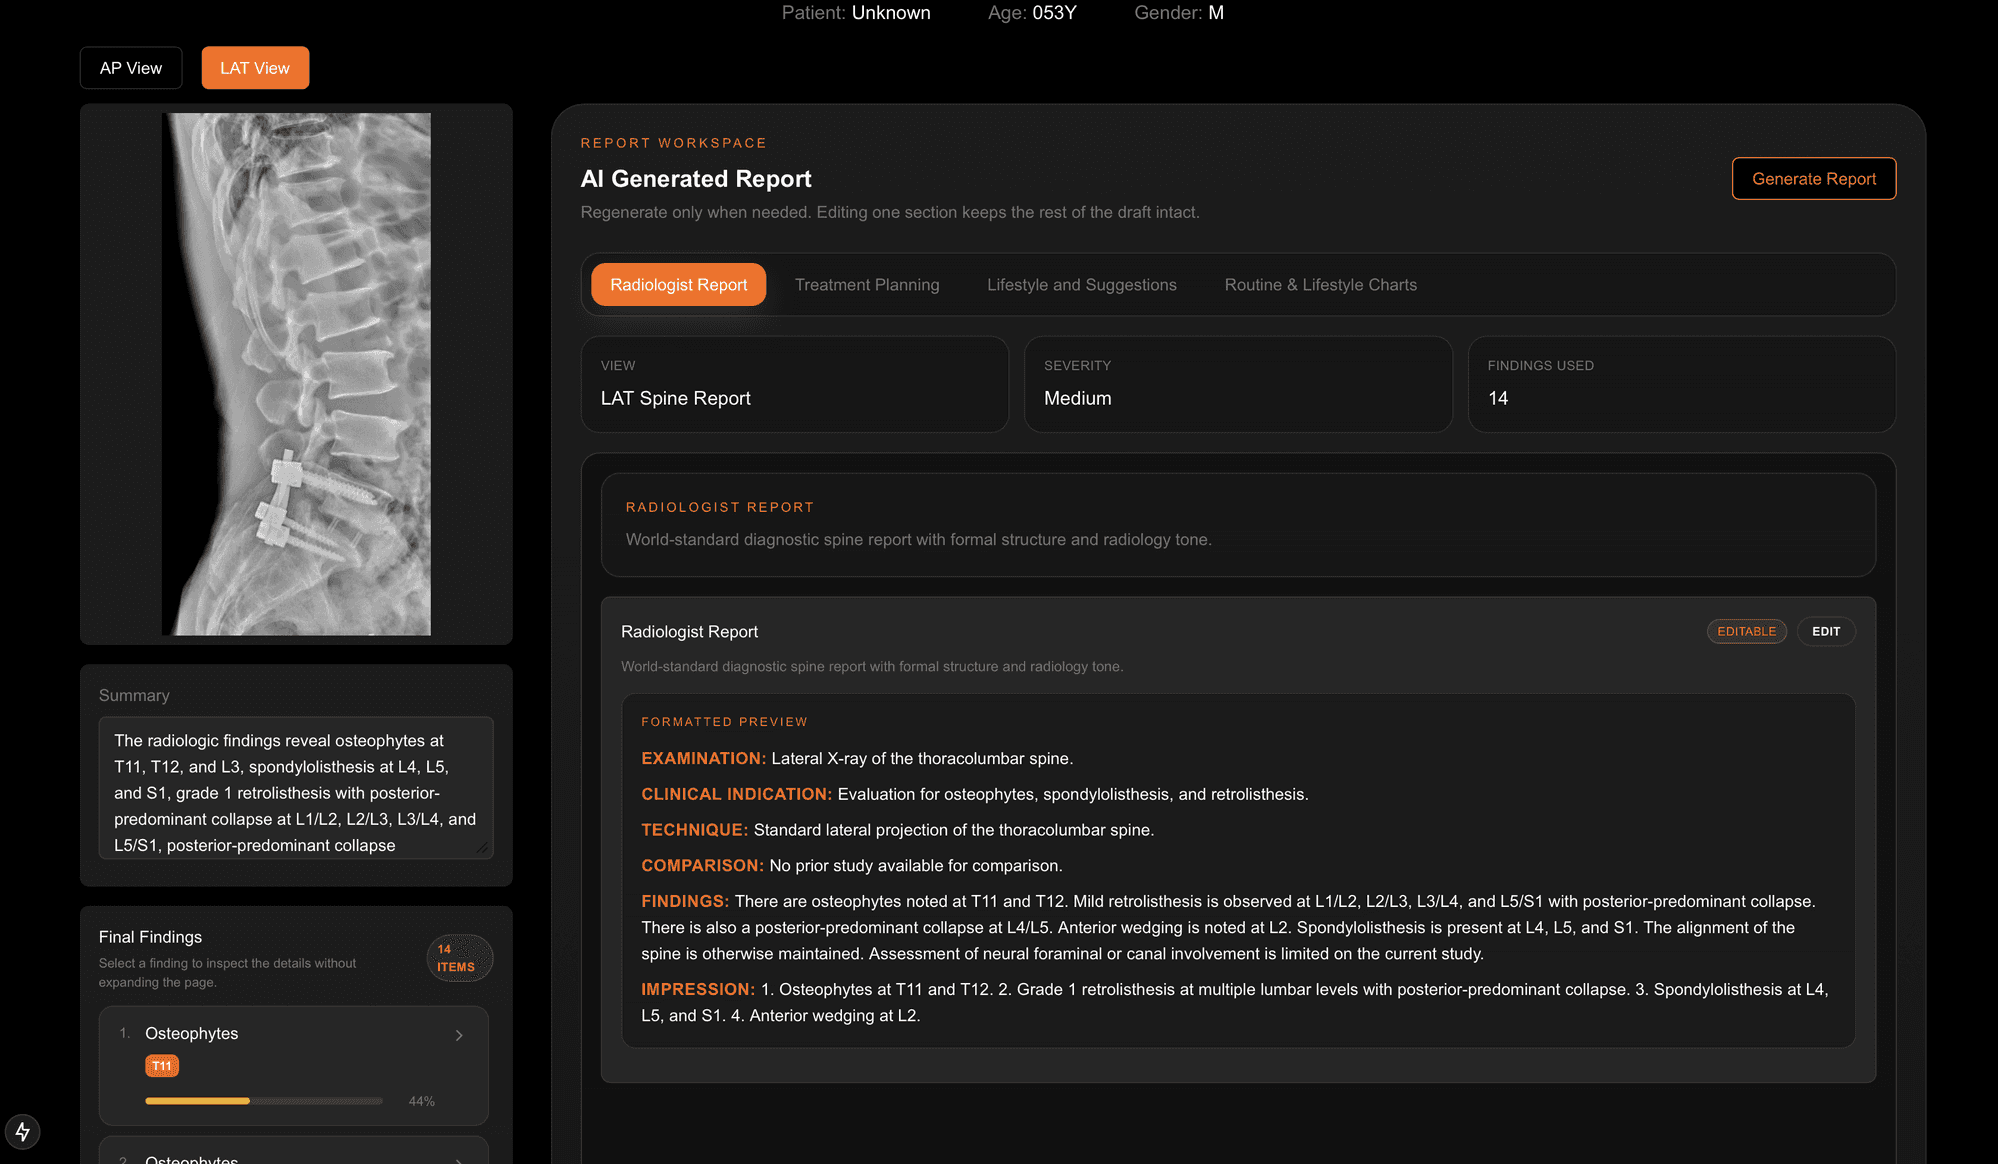Viewport: 1998px width, 1164px height.
Task: Open the Radiologist Report tab
Action: click(x=678, y=285)
